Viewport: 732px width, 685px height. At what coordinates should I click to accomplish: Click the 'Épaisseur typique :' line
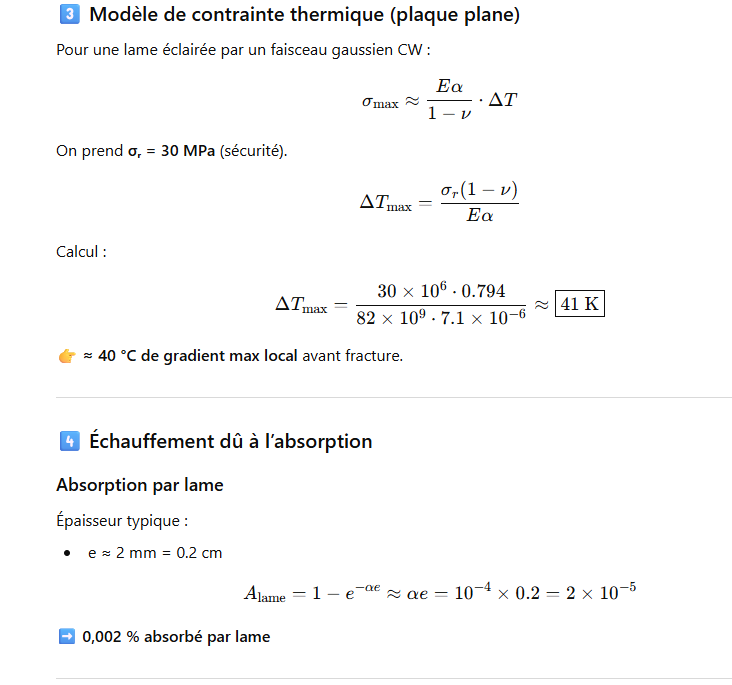point(122,520)
